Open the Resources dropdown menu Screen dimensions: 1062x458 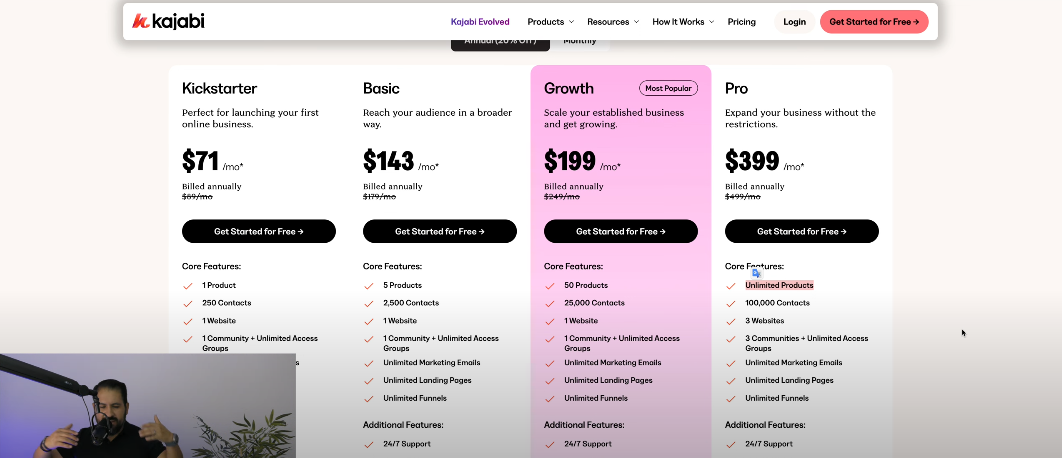(x=613, y=22)
